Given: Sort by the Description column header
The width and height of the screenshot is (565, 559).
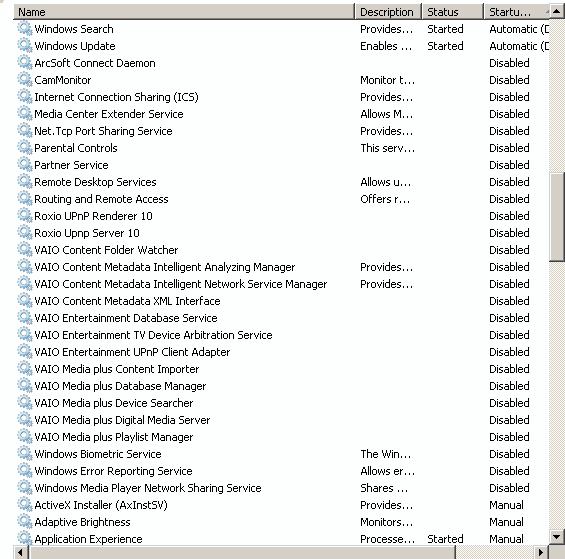Looking at the screenshot, I should tap(388, 12).
